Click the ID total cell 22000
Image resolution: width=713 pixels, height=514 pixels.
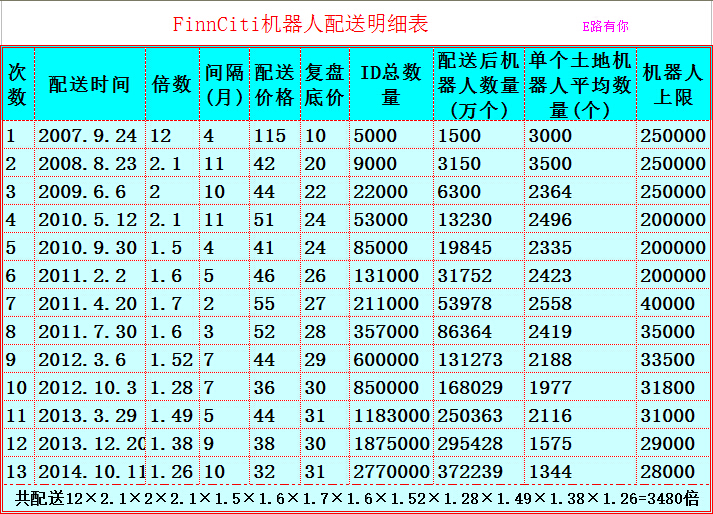point(391,191)
